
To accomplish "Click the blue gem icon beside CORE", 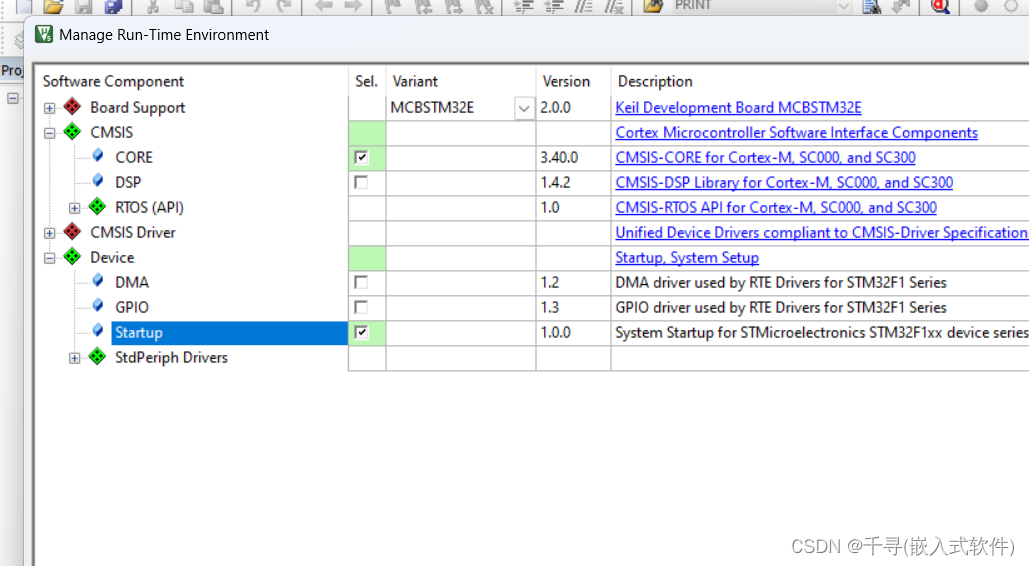I will coord(98,156).
